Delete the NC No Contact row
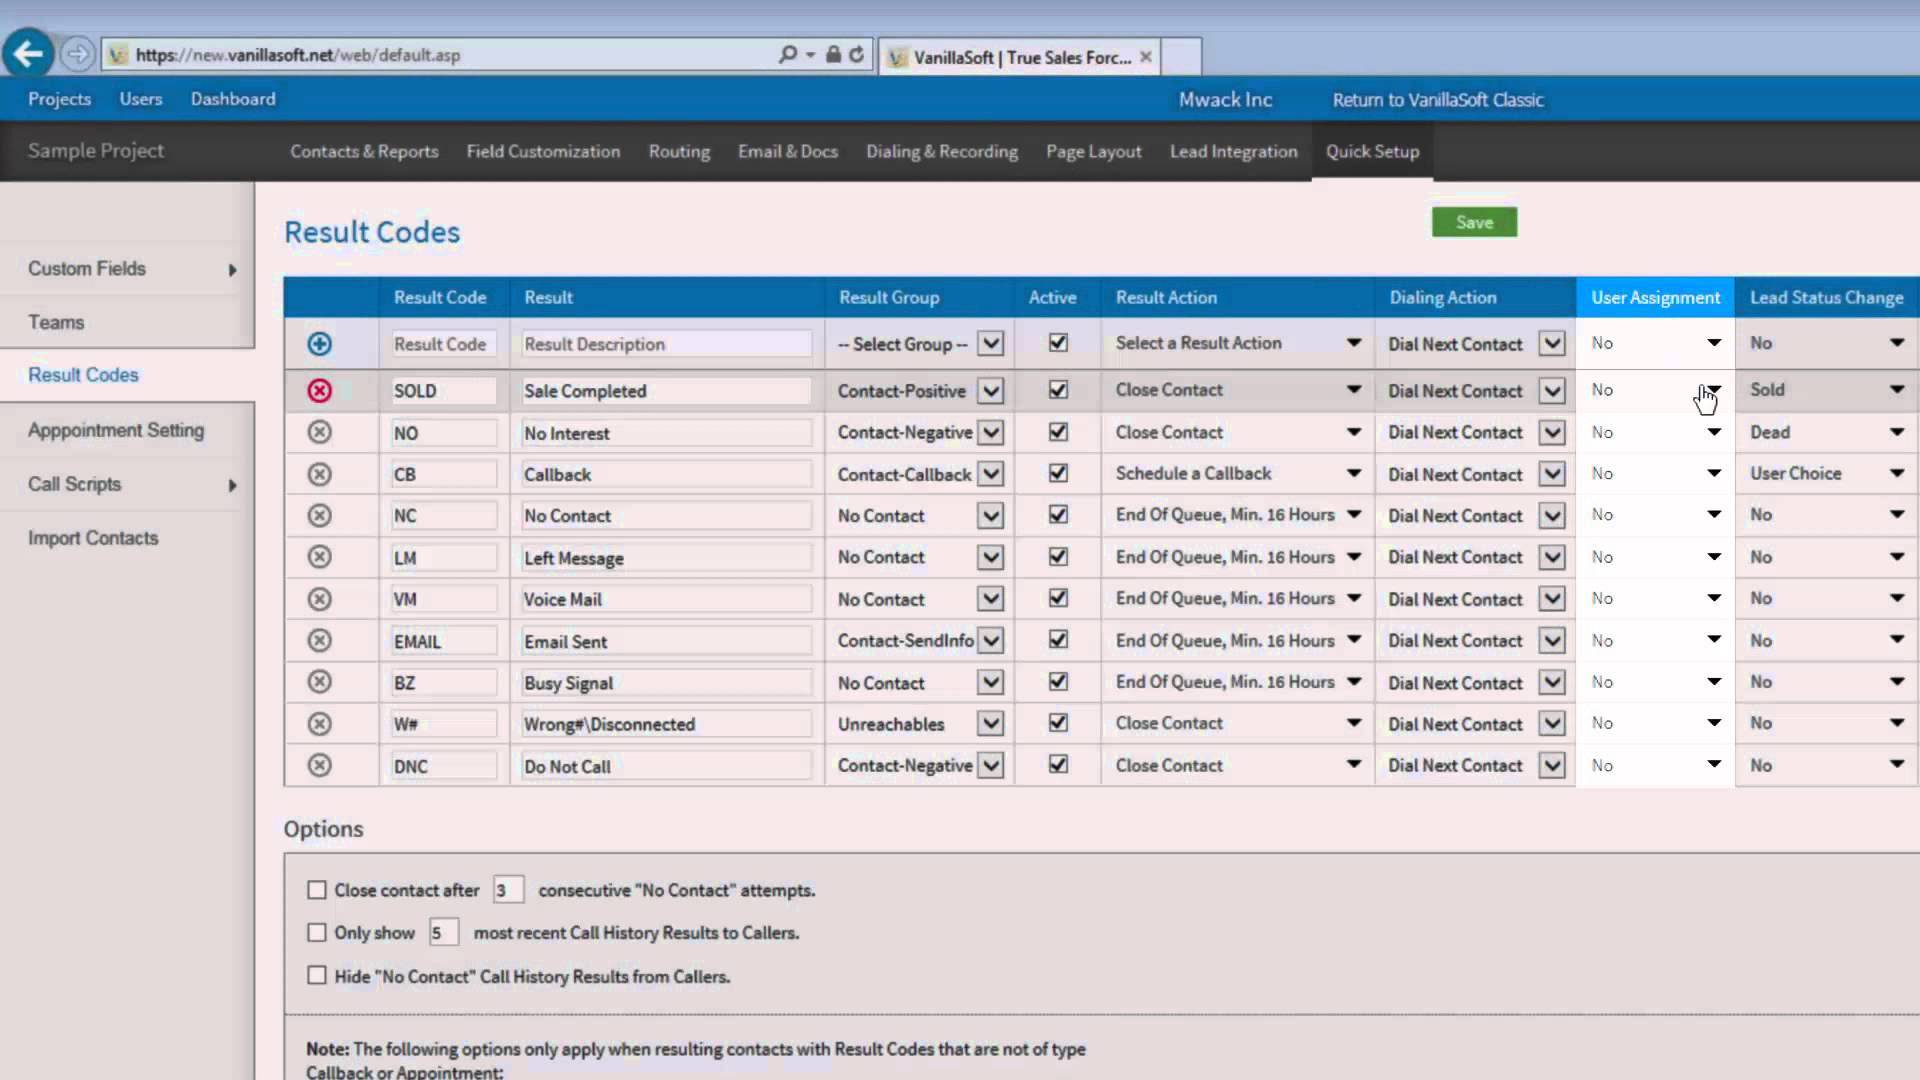 click(319, 515)
